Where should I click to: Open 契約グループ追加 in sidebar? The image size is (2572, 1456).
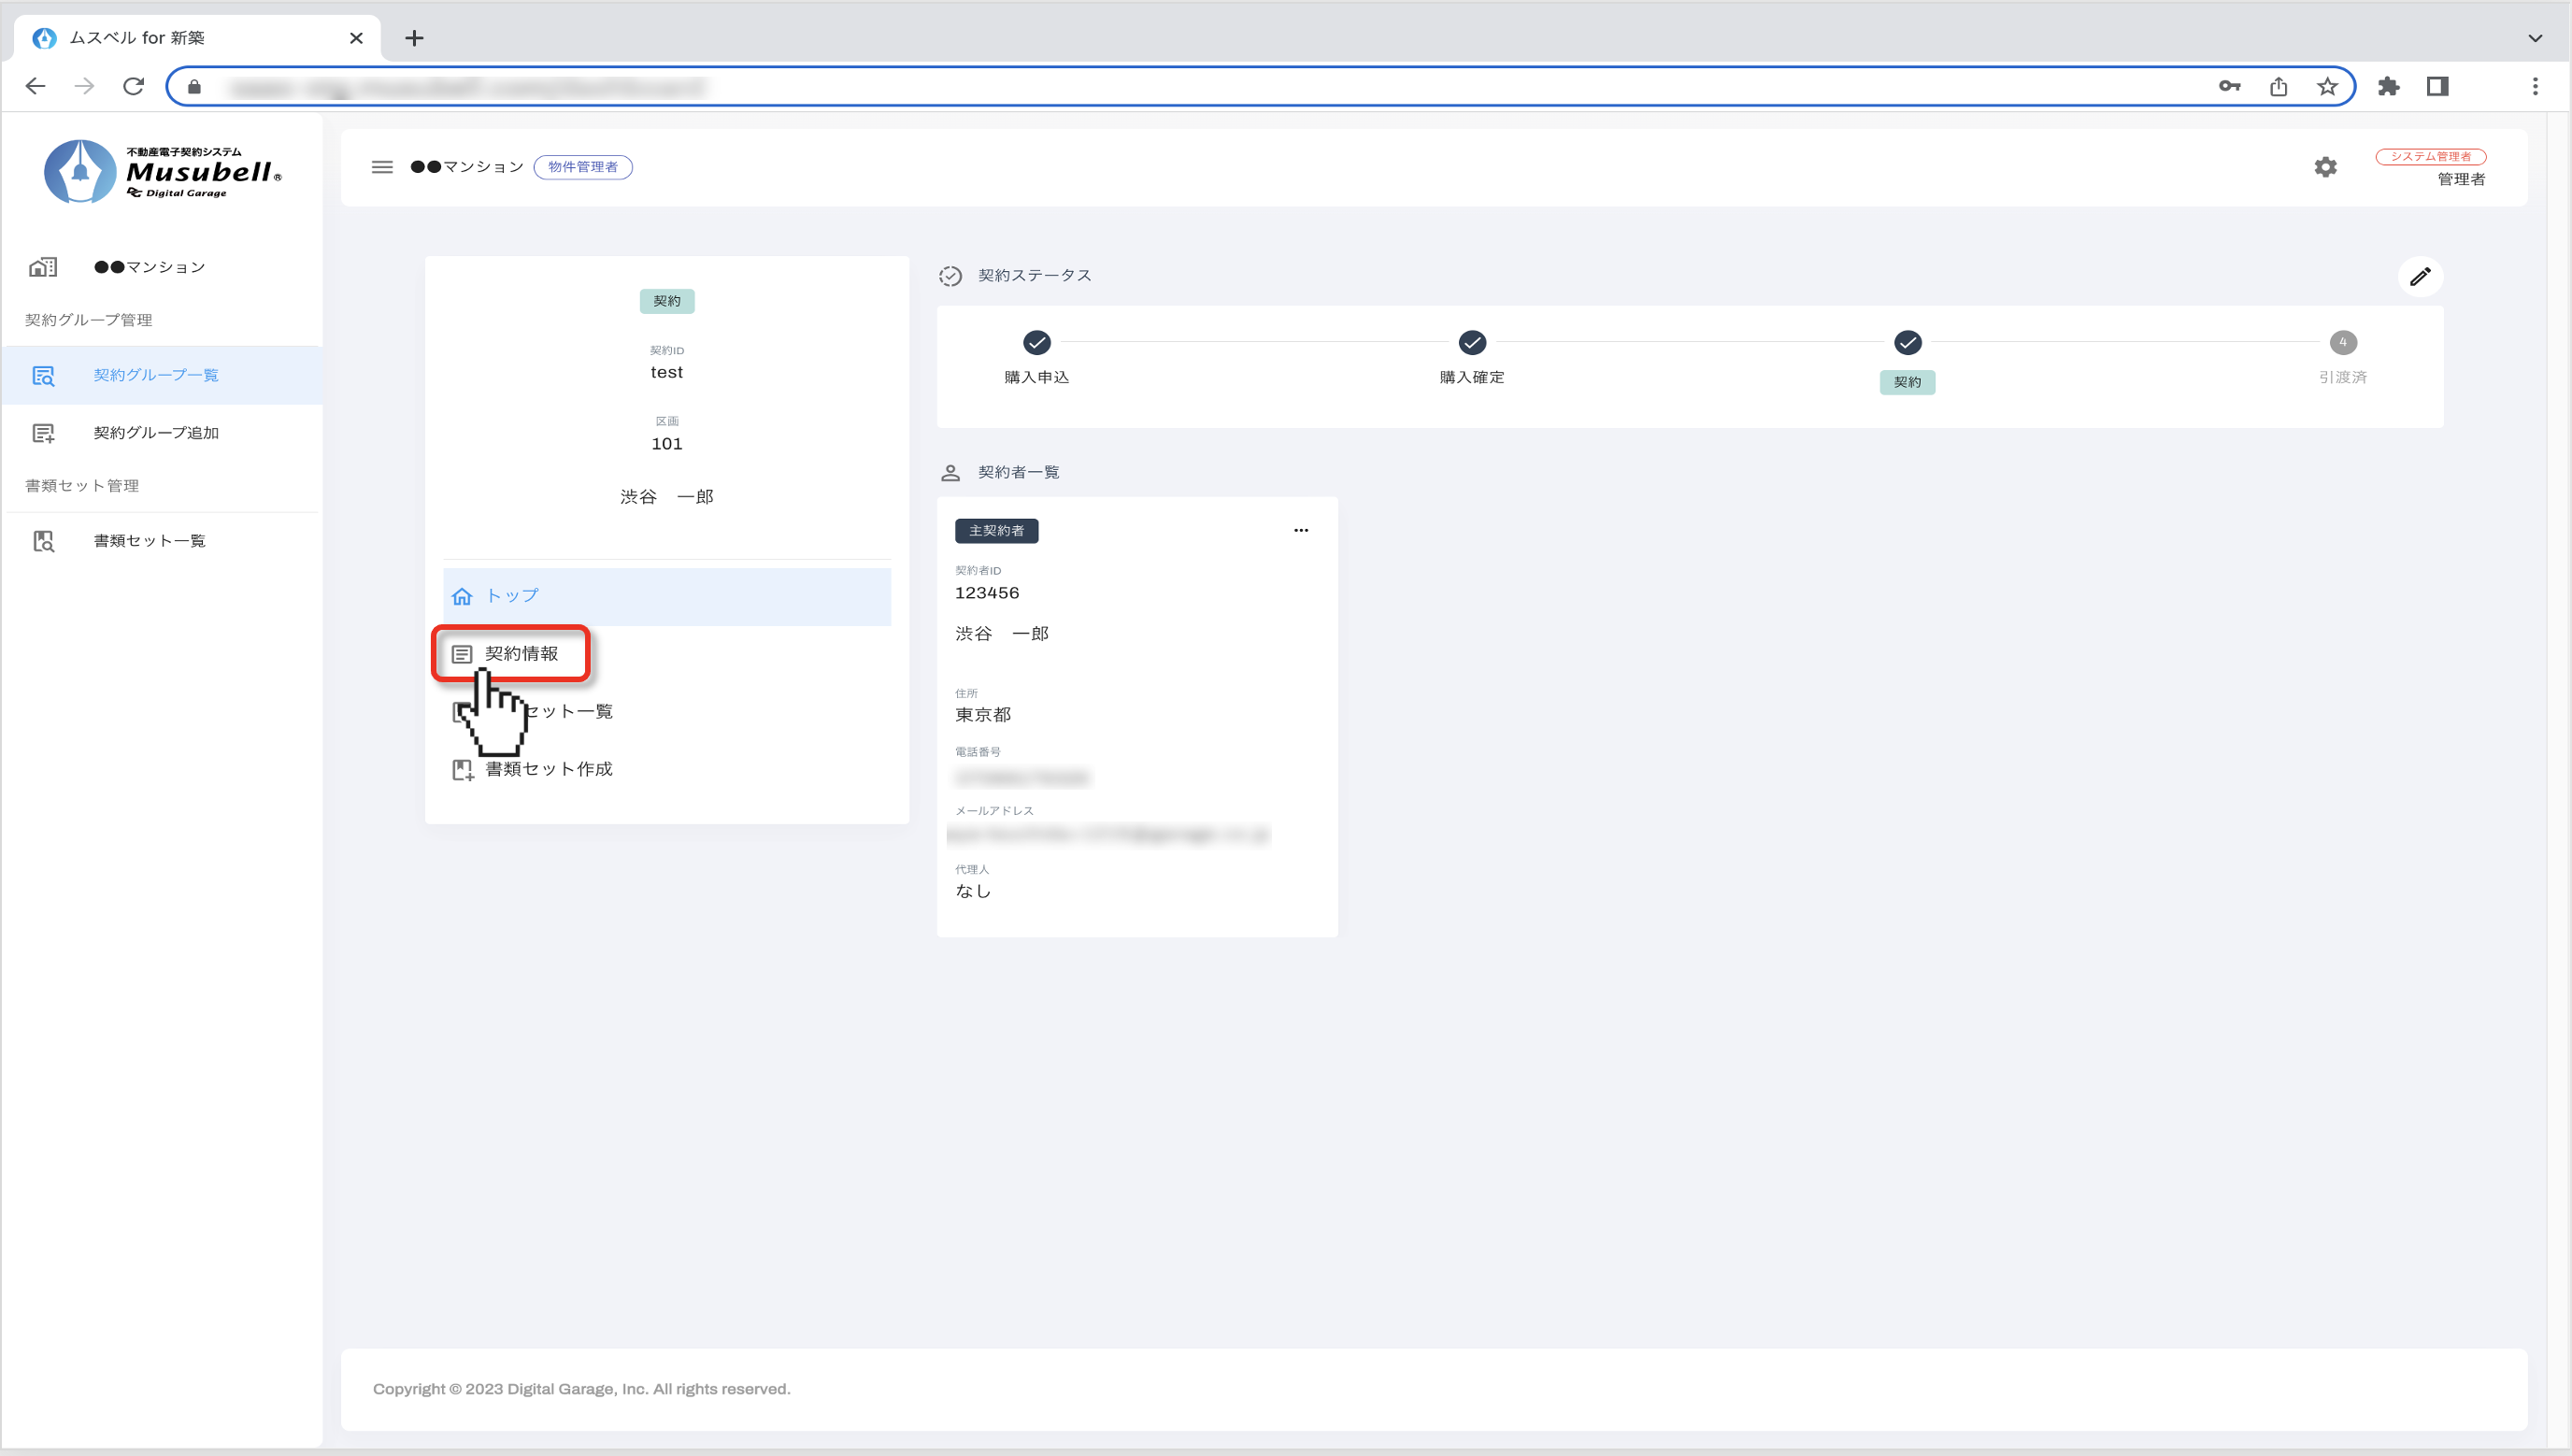point(156,433)
